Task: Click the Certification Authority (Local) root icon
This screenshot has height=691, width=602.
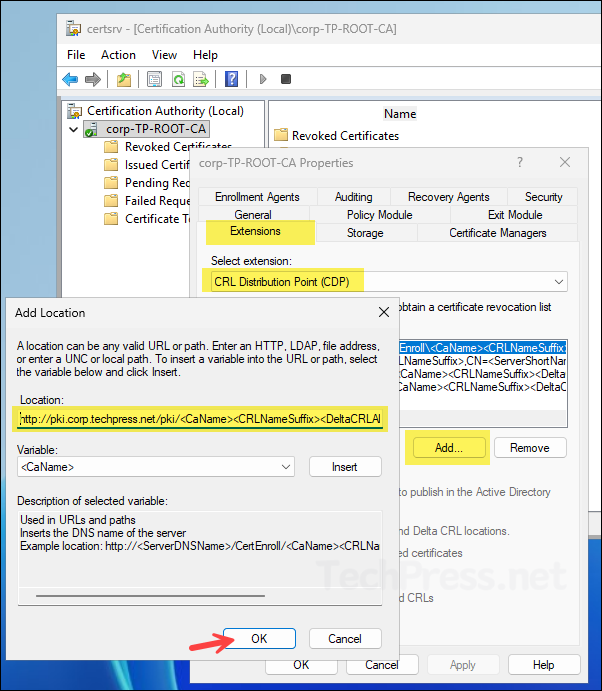Action: 74,111
